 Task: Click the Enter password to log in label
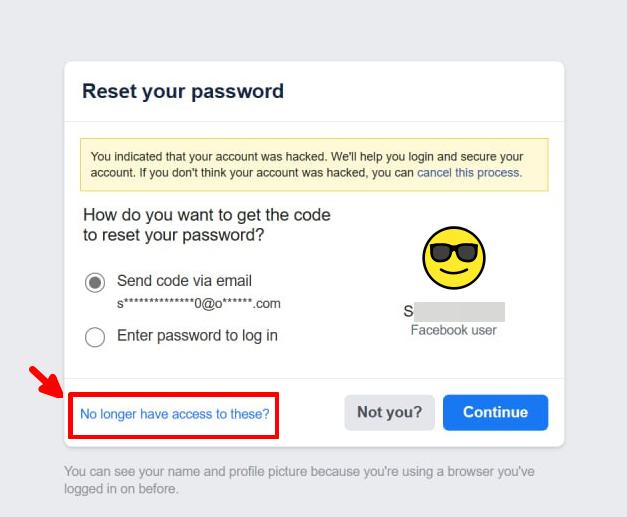coord(197,335)
